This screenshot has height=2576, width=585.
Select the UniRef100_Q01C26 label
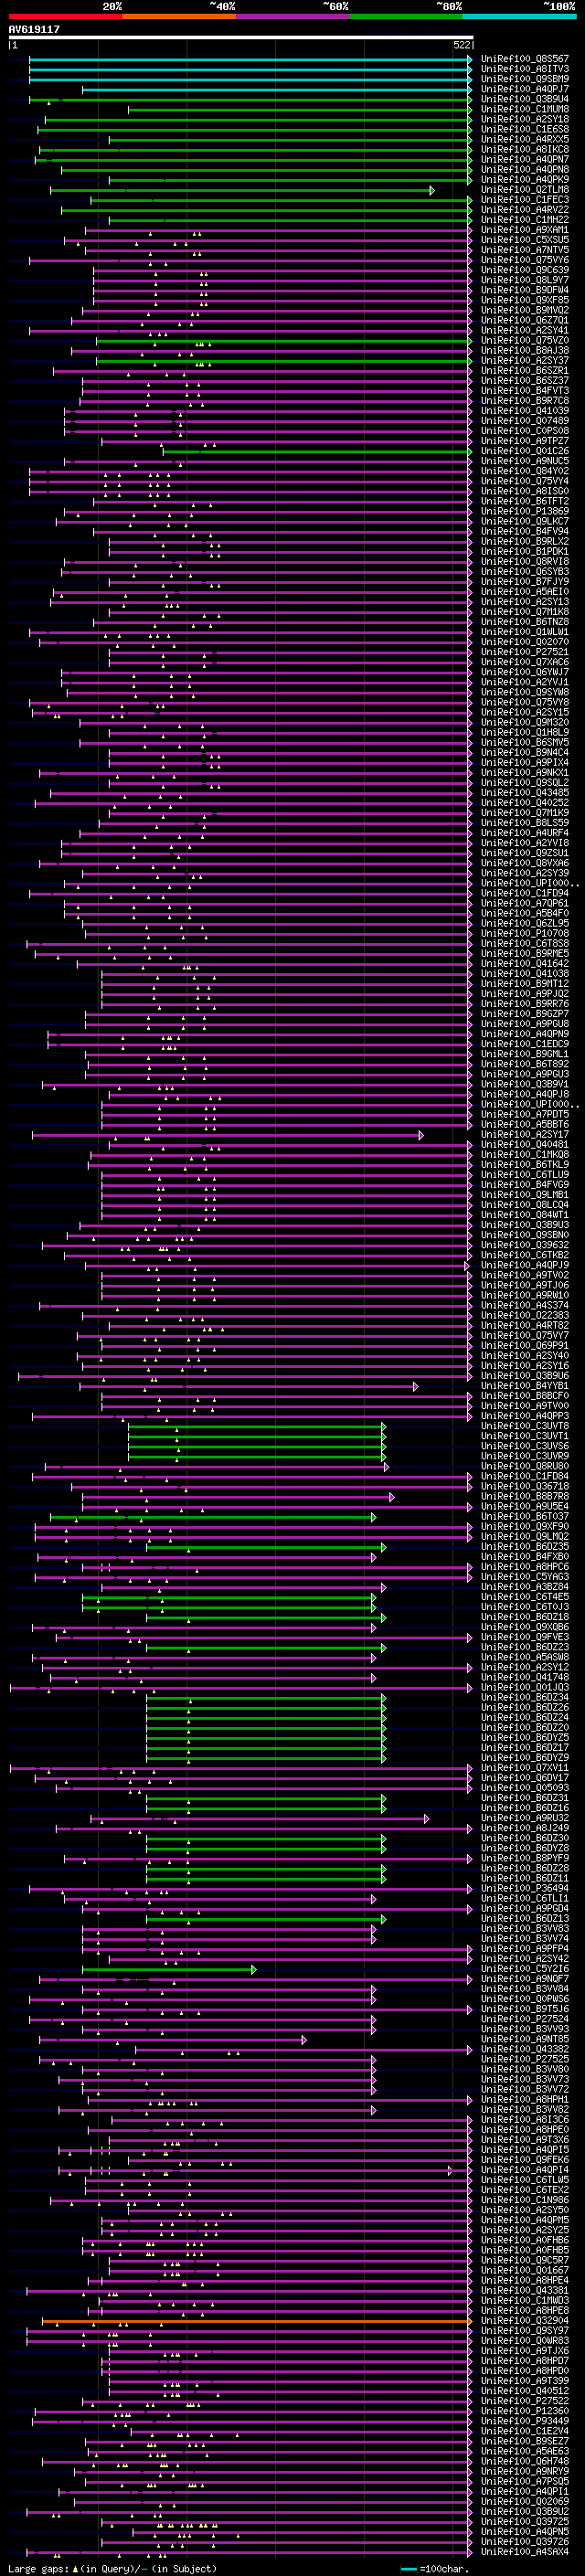[525, 451]
